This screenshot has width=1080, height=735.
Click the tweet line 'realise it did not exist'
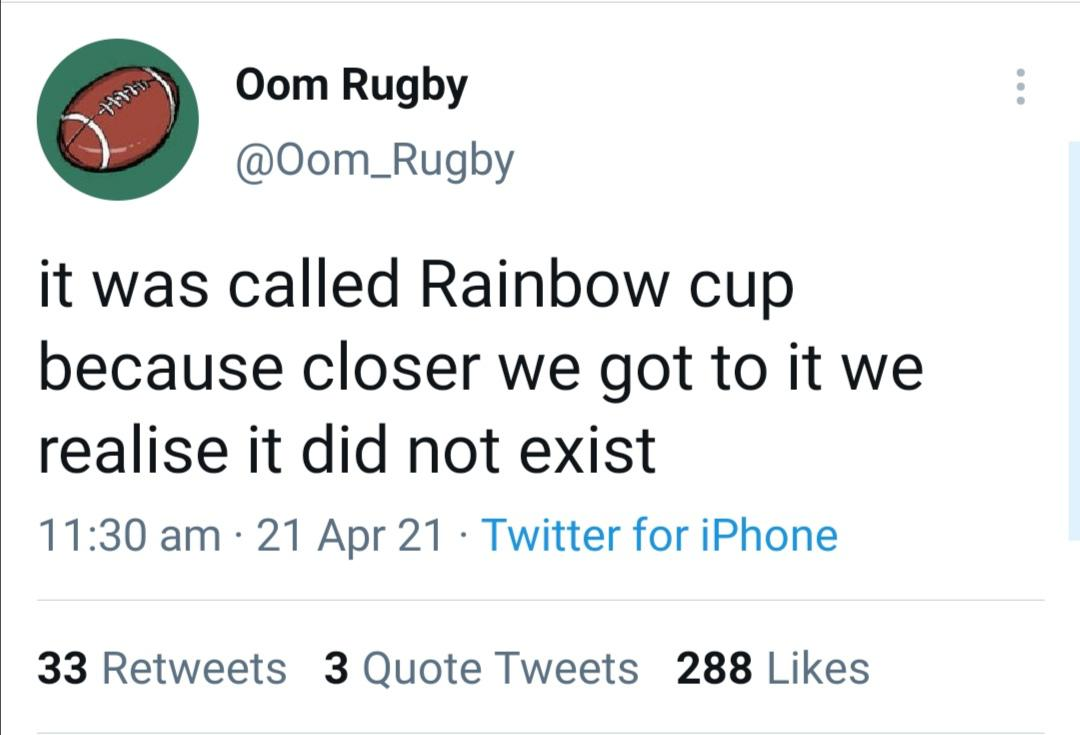click(347, 450)
